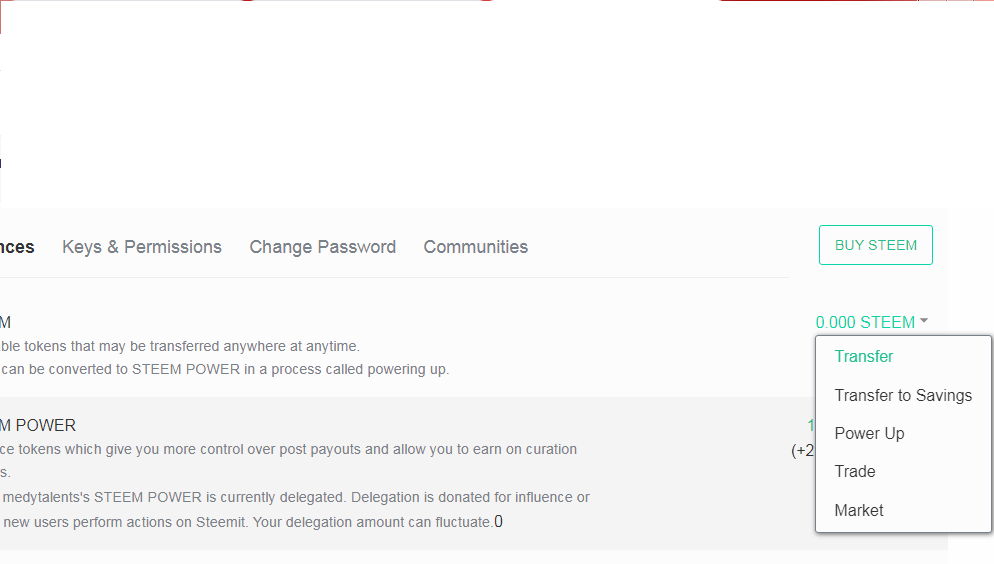Choose Transfer to Savings option

pyautogui.click(x=903, y=395)
